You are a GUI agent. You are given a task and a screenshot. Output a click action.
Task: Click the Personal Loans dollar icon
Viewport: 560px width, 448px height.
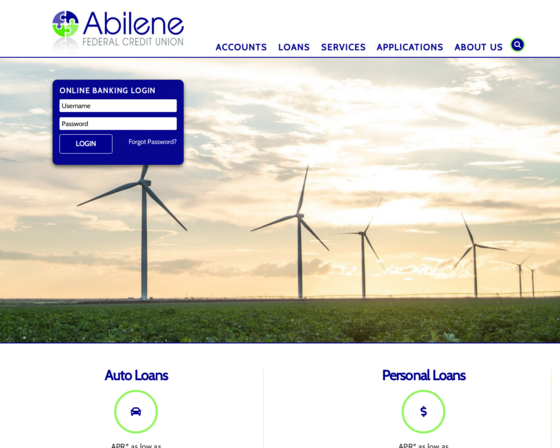click(x=423, y=412)
